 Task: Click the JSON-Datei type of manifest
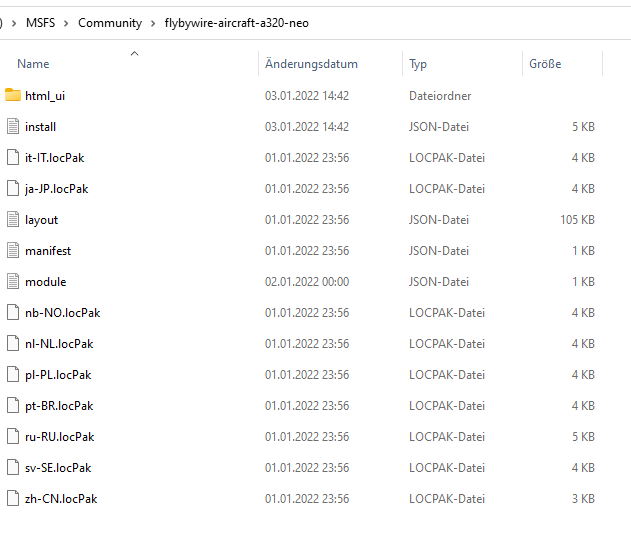[x=439, y=251]
